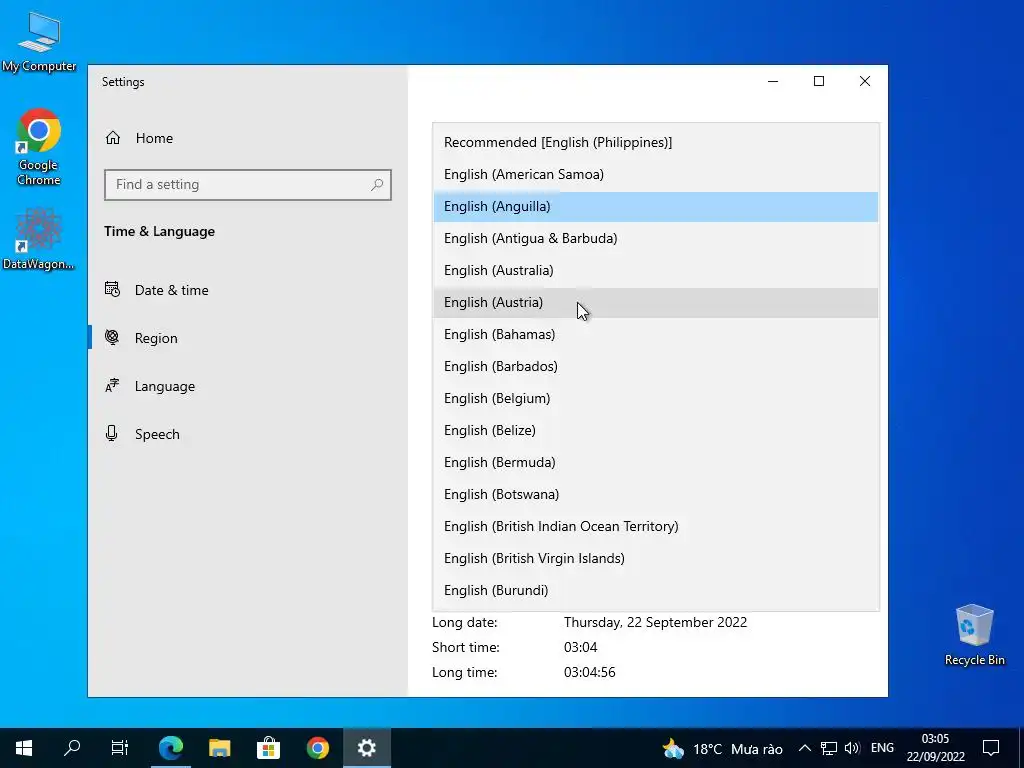The height and width of the screenshot is (768, 1024).
Task: Select the Google Chrome desktop shortcut
Action: coord(39,148)
